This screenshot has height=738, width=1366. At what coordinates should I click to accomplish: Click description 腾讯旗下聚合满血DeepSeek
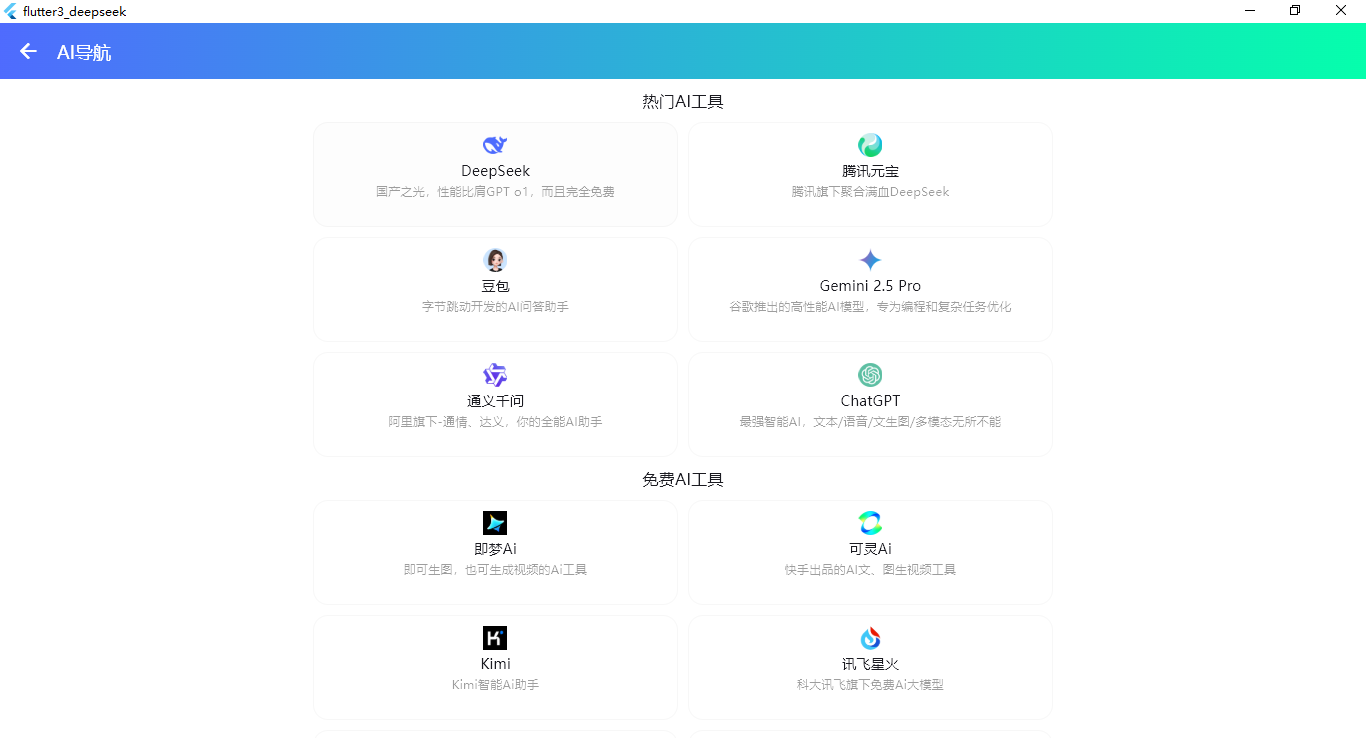[870, 192]
